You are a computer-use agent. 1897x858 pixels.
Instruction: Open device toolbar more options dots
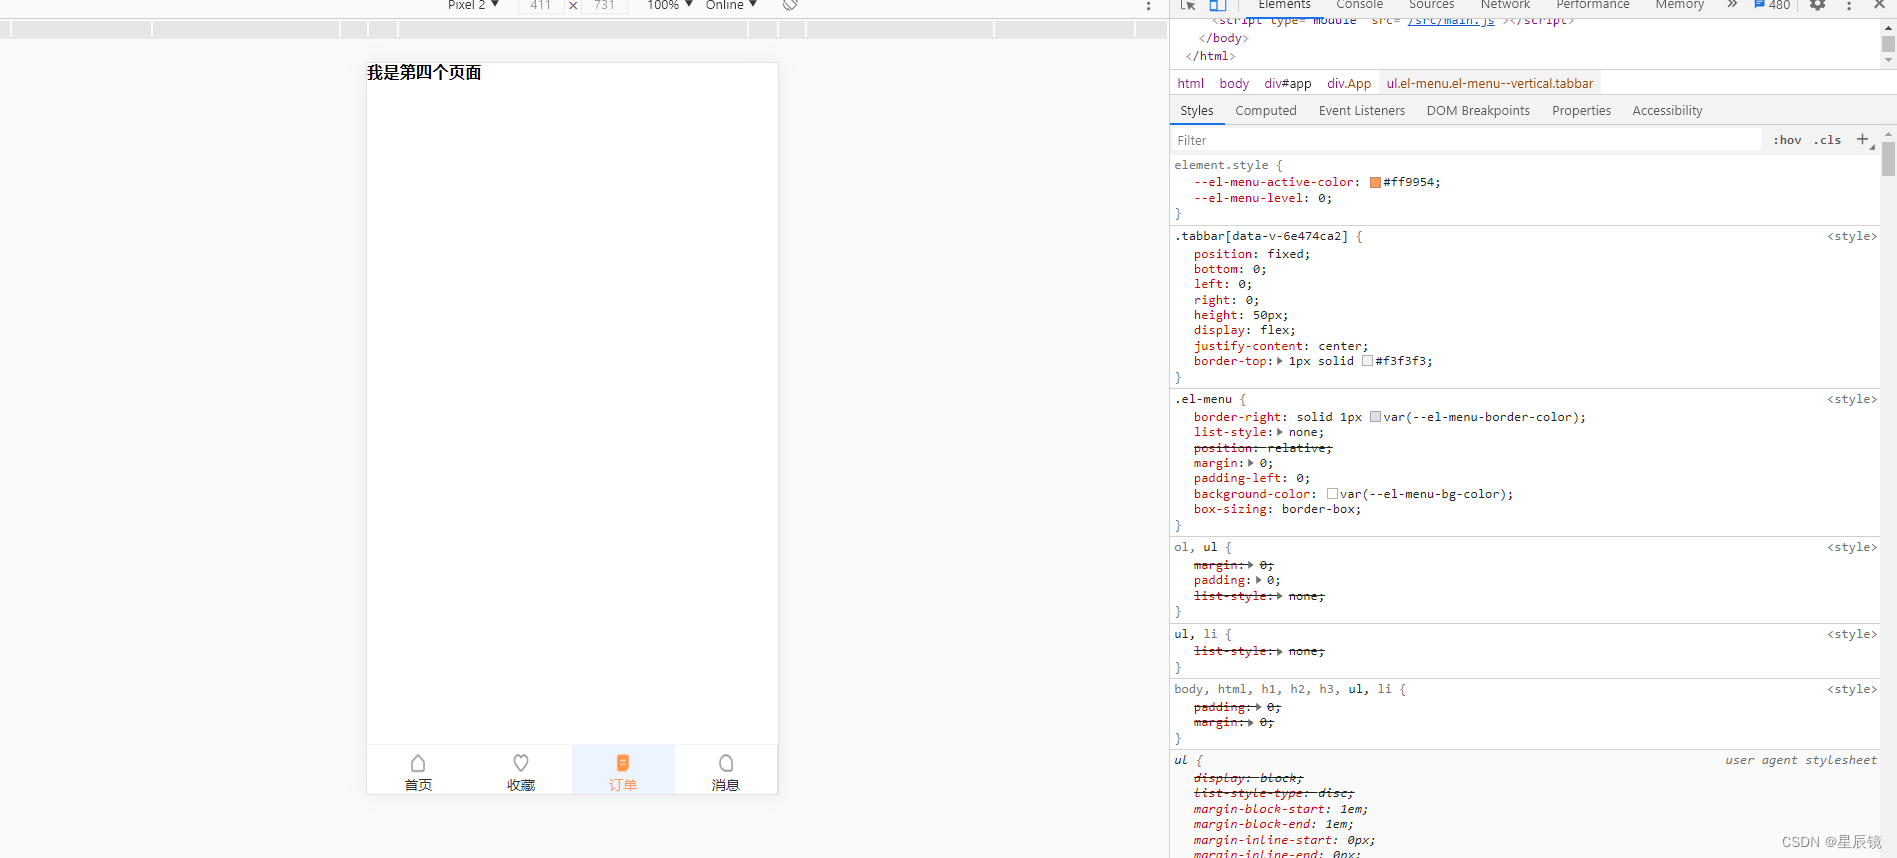1148,5
